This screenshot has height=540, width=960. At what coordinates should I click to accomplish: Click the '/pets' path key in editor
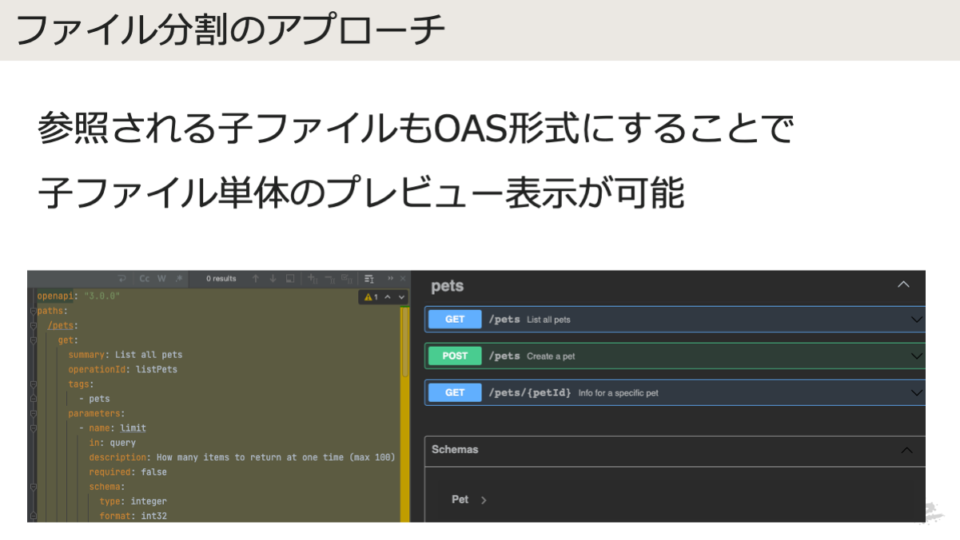61,326
